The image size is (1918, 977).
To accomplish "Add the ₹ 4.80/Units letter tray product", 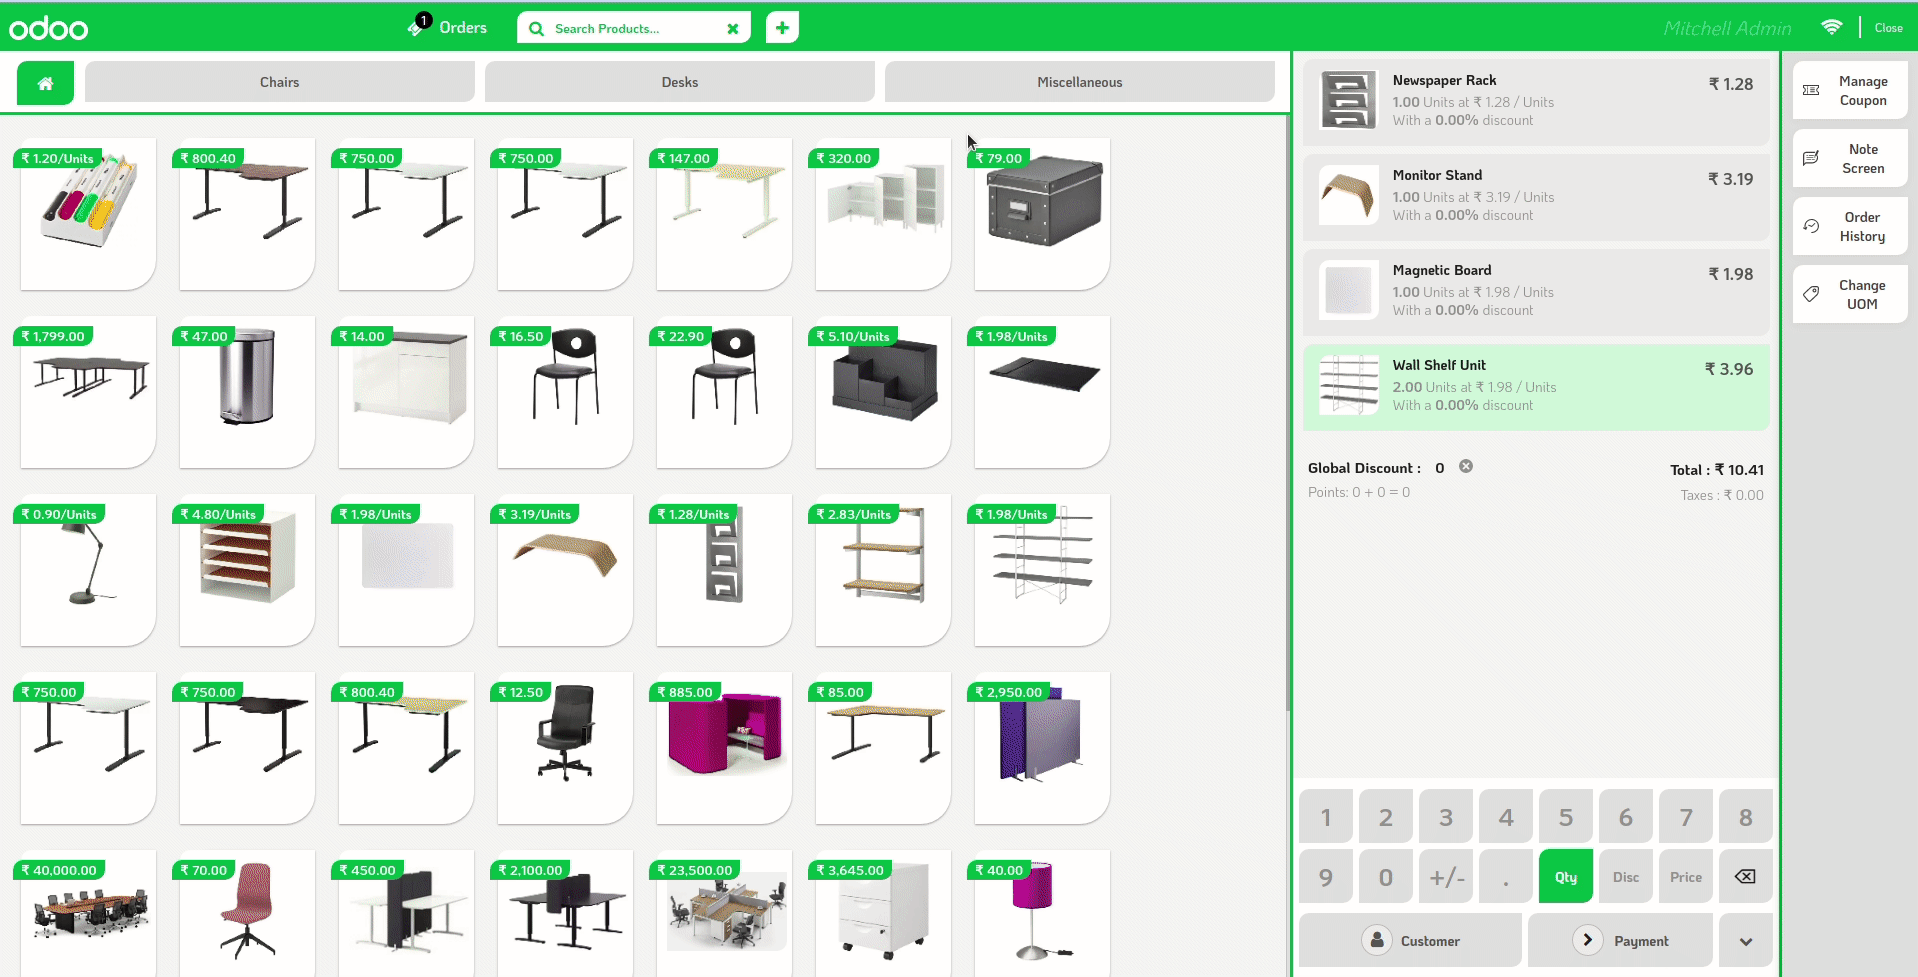I will pos(247,570).
